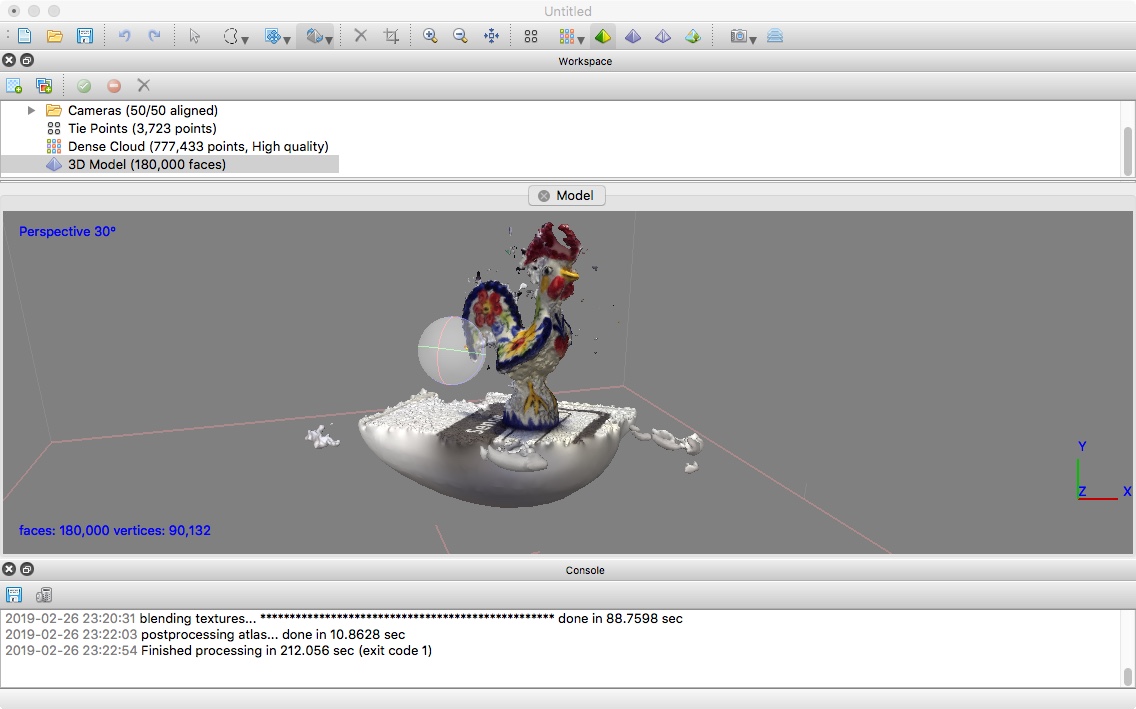The image size is (1136, 709).
Task: Activate the selection shape tool
Action: (230, 36)
